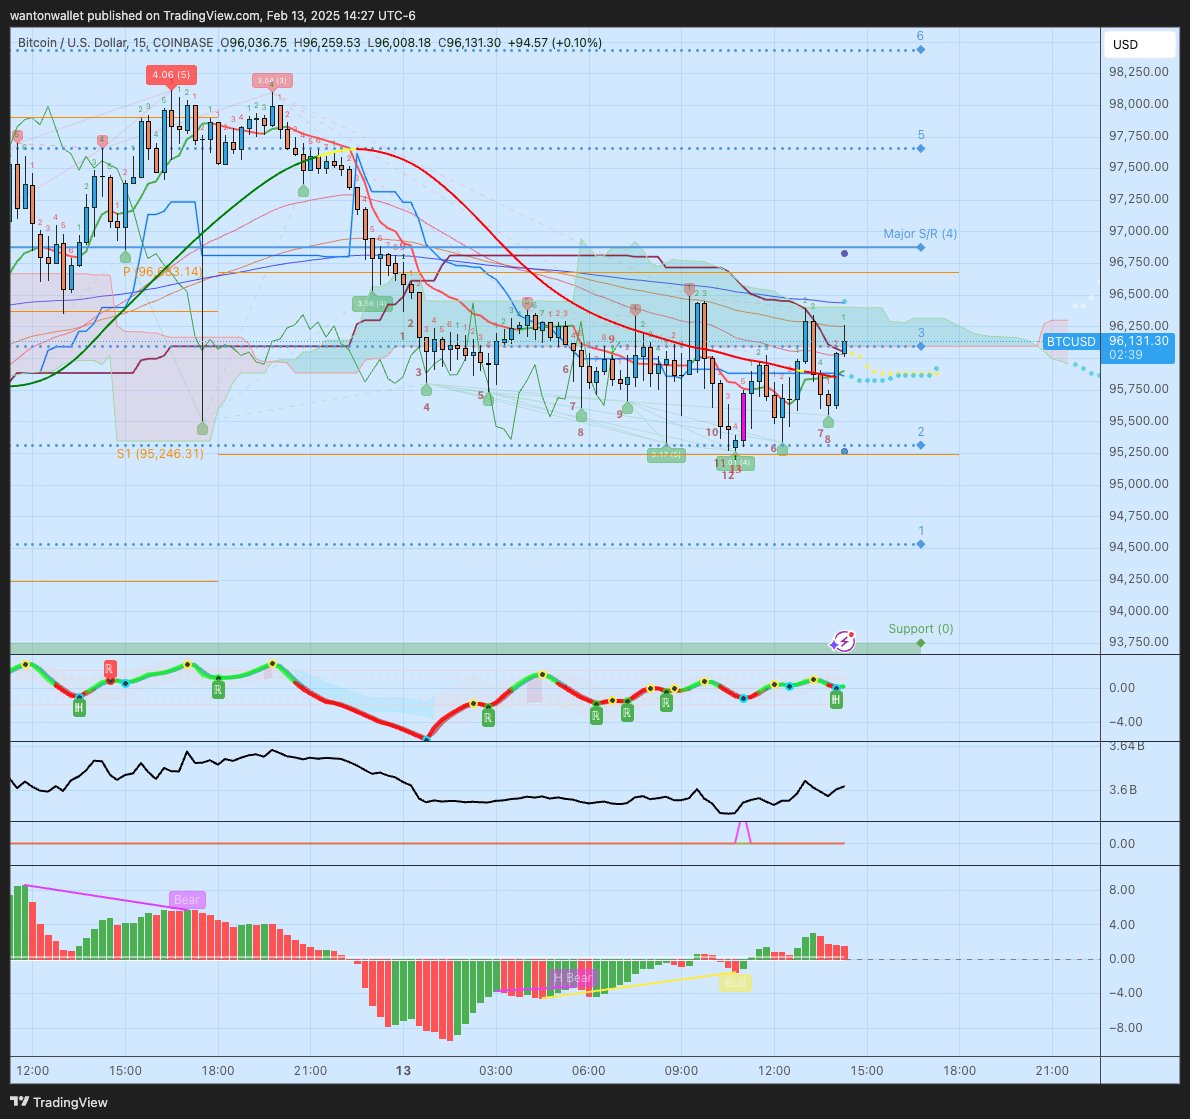Click the 97,750.00 price axis label
This screenshot has height=1119, width=1190.
(x=1138, y=135)
